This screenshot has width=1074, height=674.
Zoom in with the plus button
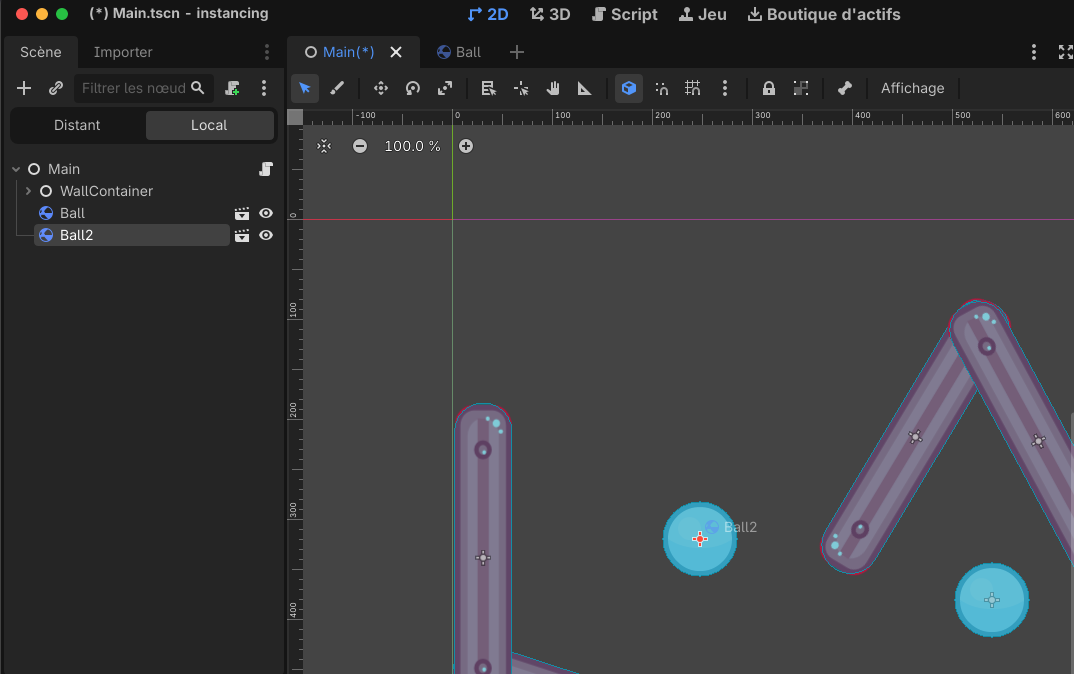466,147
